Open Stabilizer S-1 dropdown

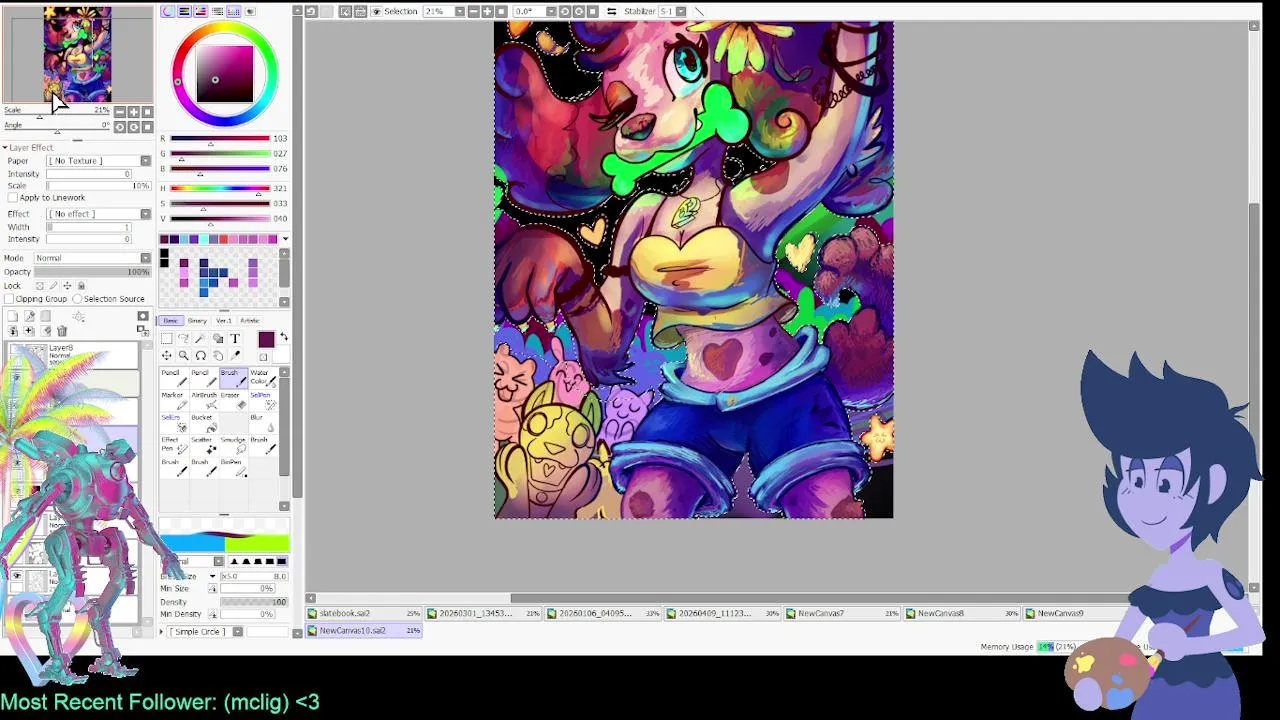pos(681,11)
